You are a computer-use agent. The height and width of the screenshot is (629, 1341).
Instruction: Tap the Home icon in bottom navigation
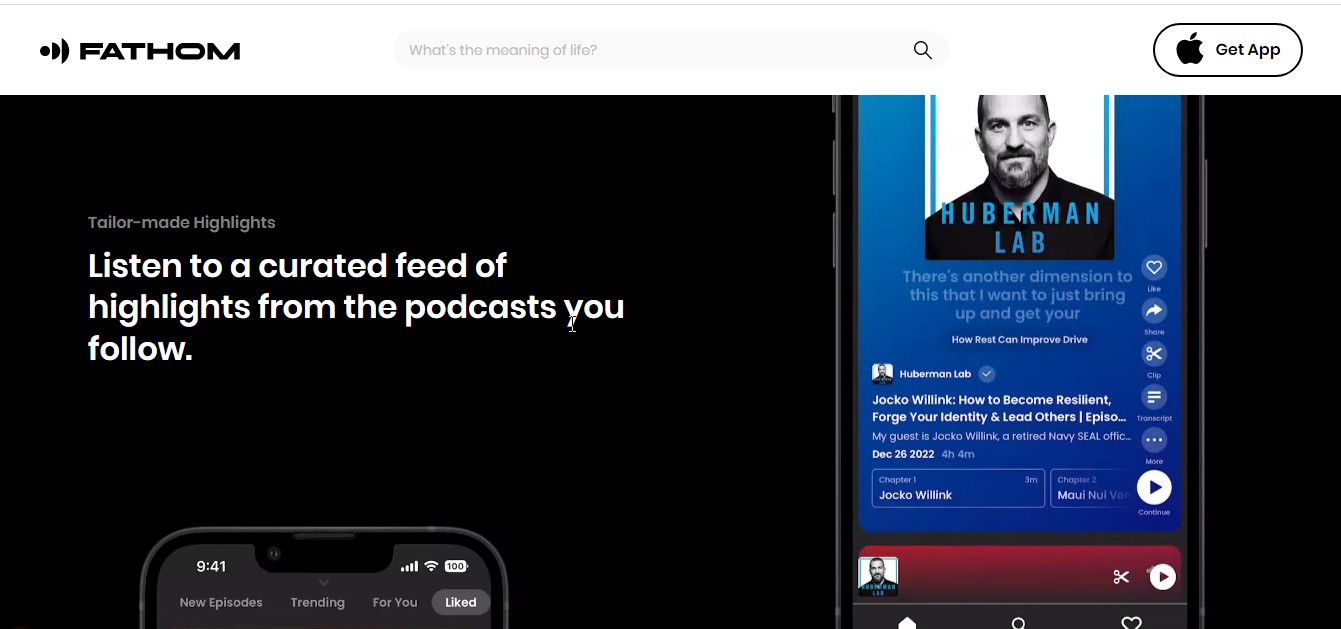click(907, 623)
